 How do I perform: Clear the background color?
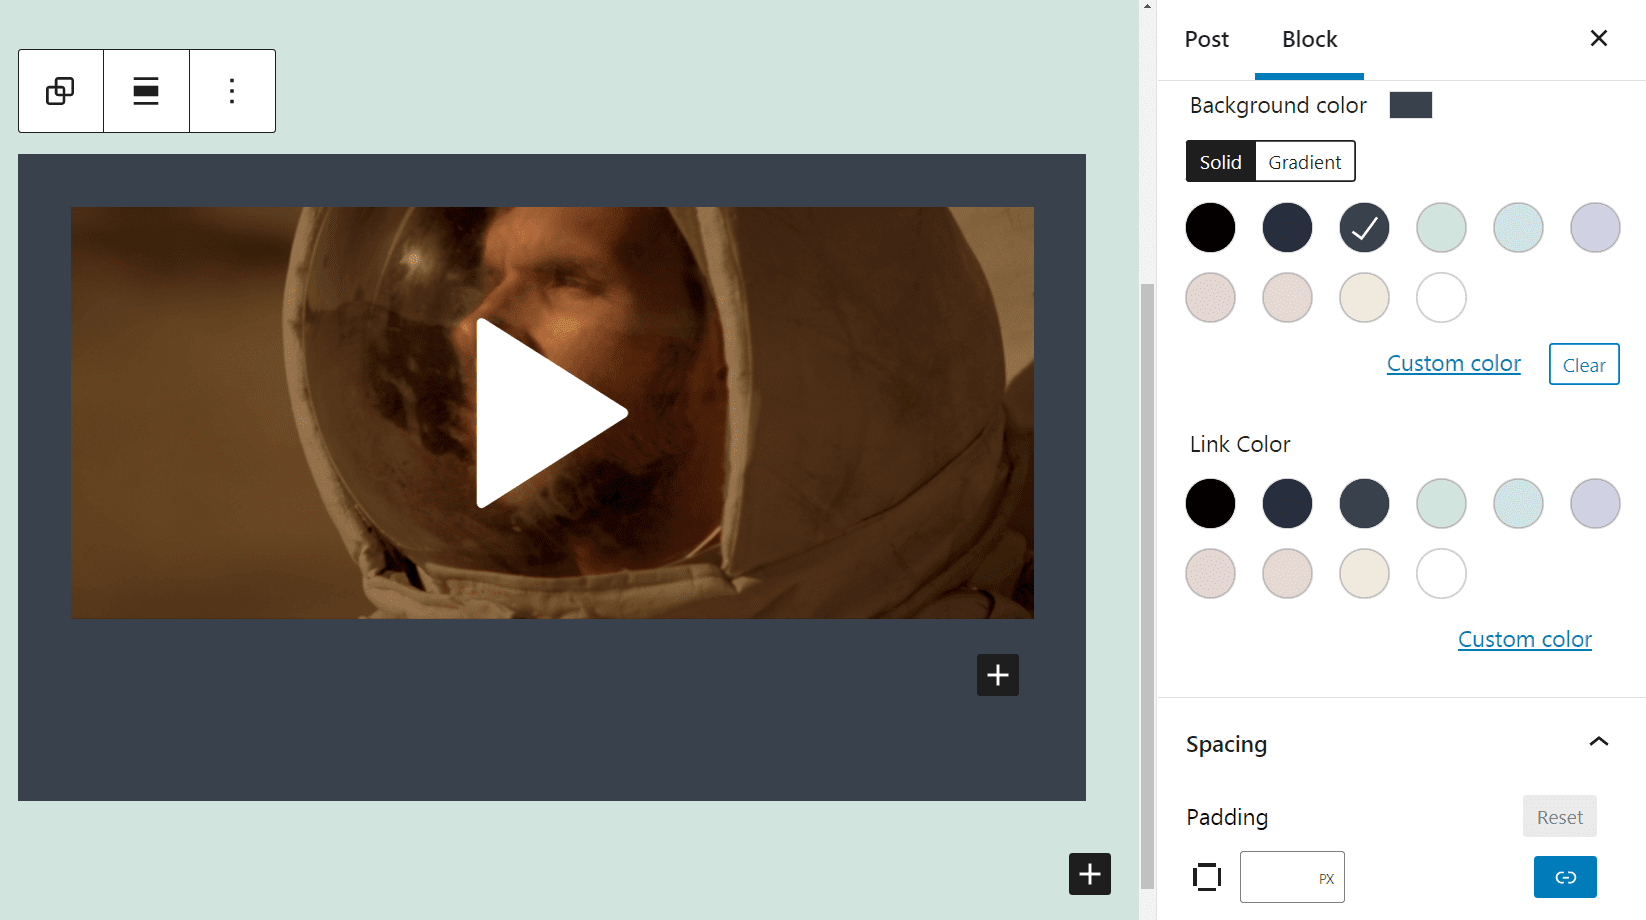1583,363
